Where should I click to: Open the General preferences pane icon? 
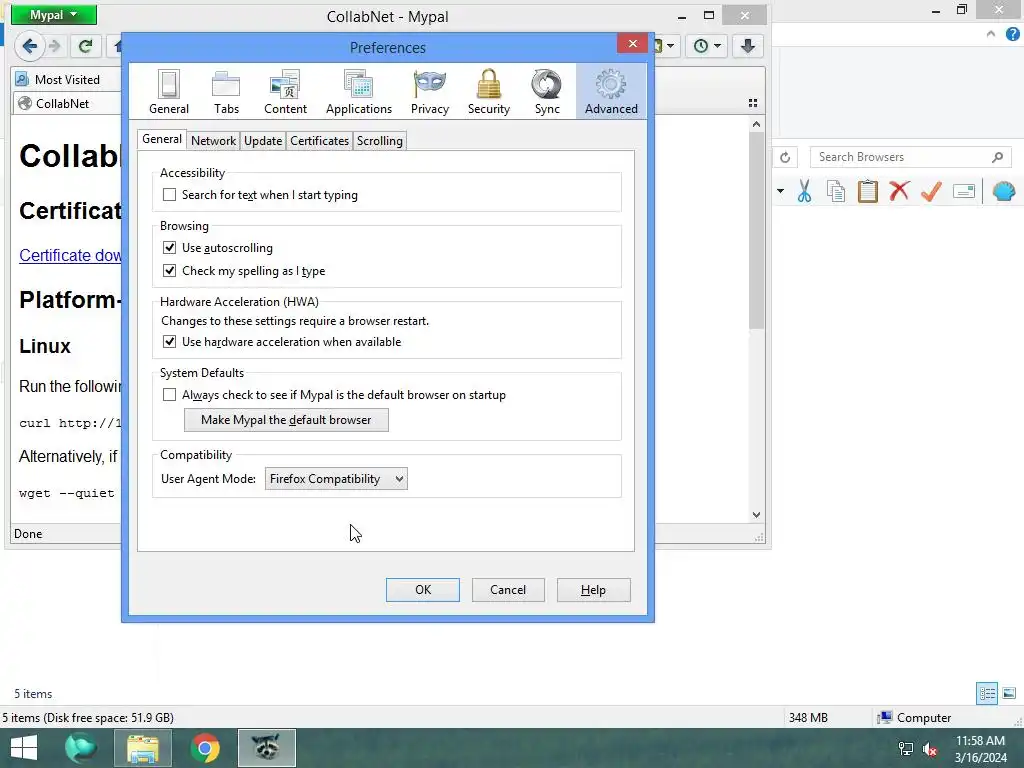tap(168, 92)
